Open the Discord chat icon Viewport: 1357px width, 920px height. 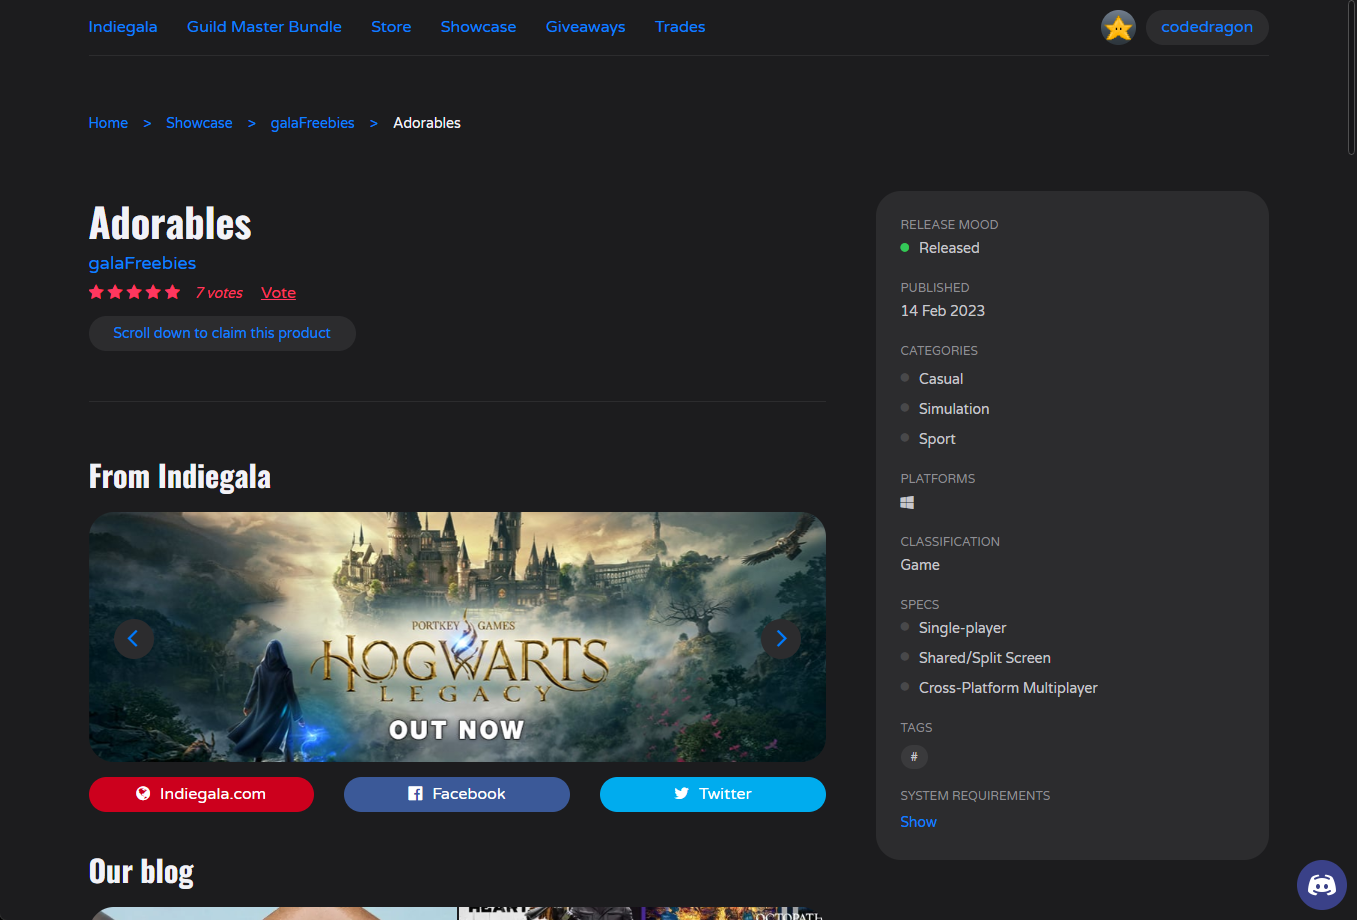click(x=1322, y=885)
